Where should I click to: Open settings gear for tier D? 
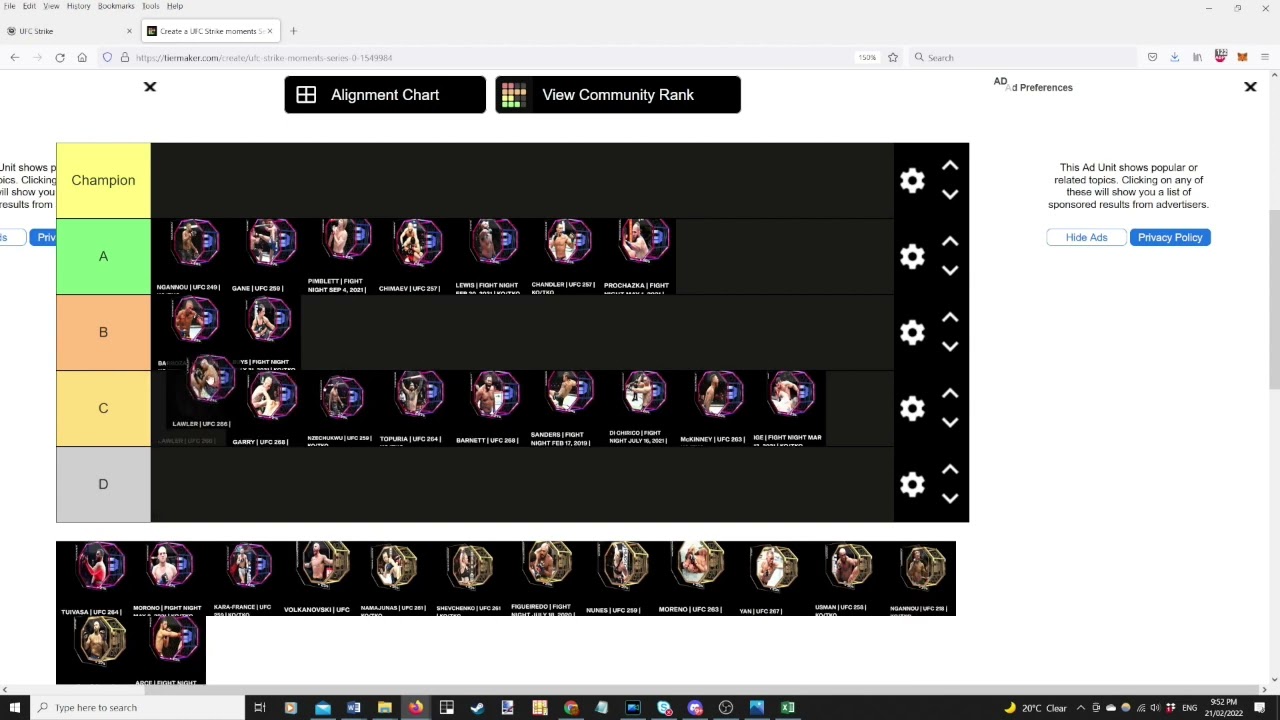coord(912,485)
